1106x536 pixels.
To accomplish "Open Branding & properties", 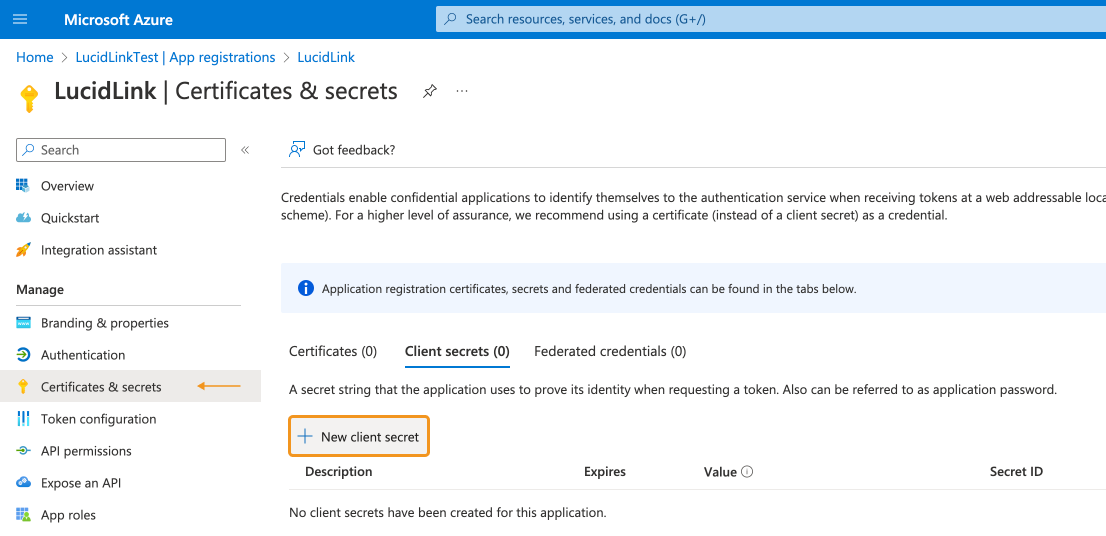I will tap(104, 323).
